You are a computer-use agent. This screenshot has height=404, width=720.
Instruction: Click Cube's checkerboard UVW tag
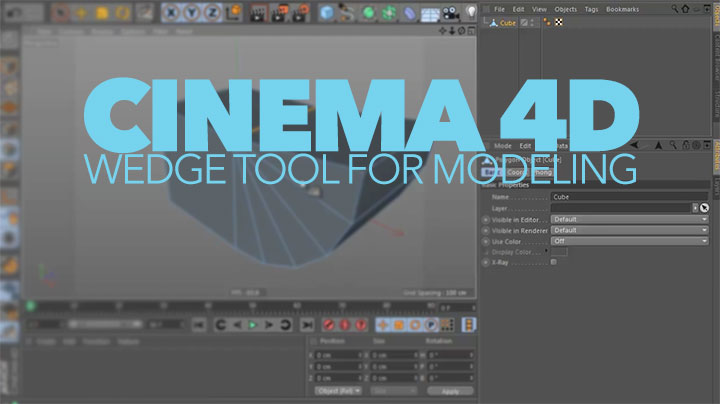559,22
